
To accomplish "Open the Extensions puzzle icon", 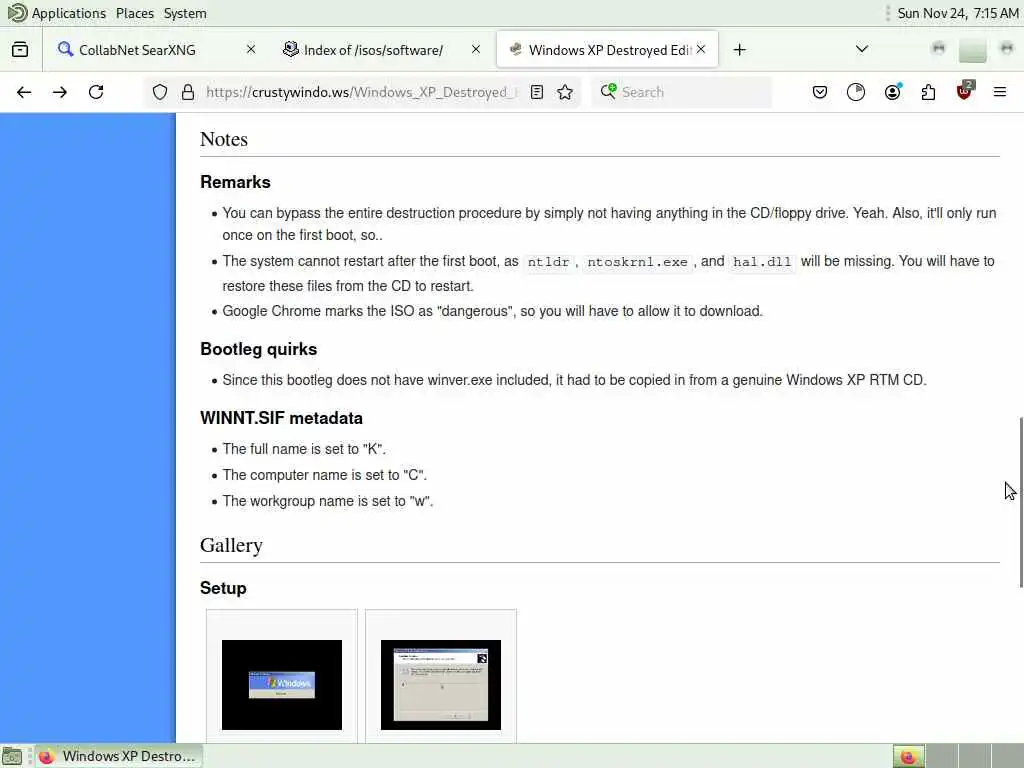I will coord(929,92).
